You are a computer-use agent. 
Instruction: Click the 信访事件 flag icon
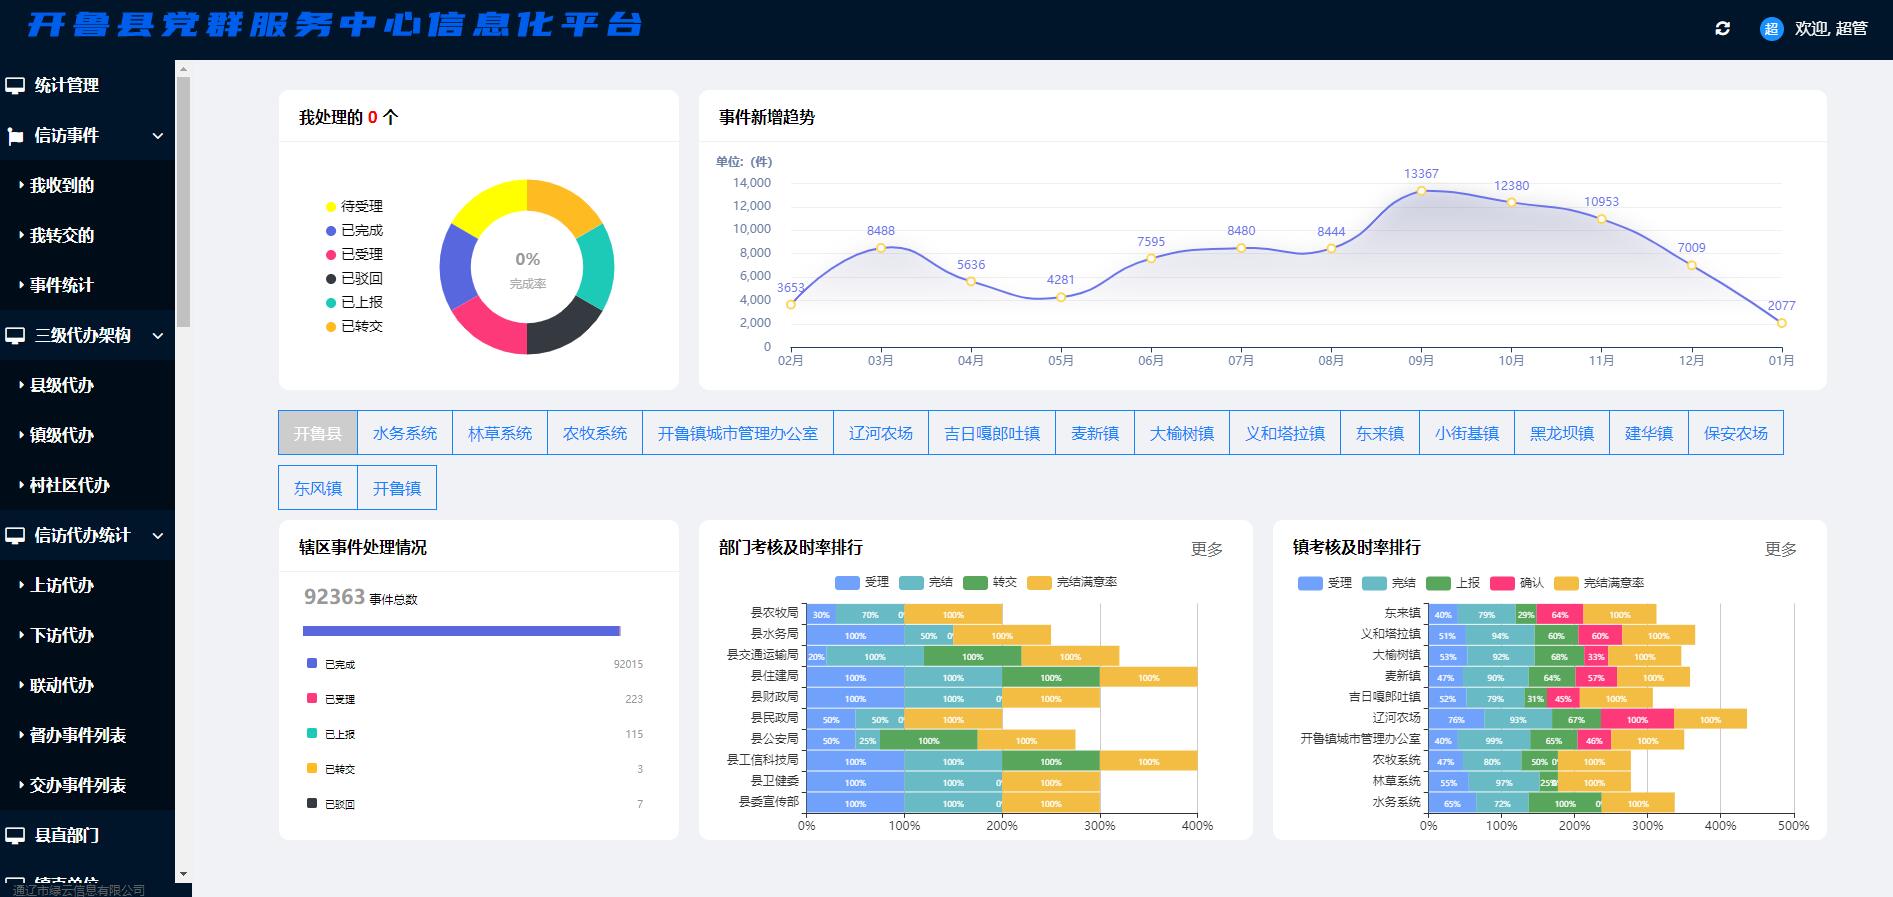(15, 136)
